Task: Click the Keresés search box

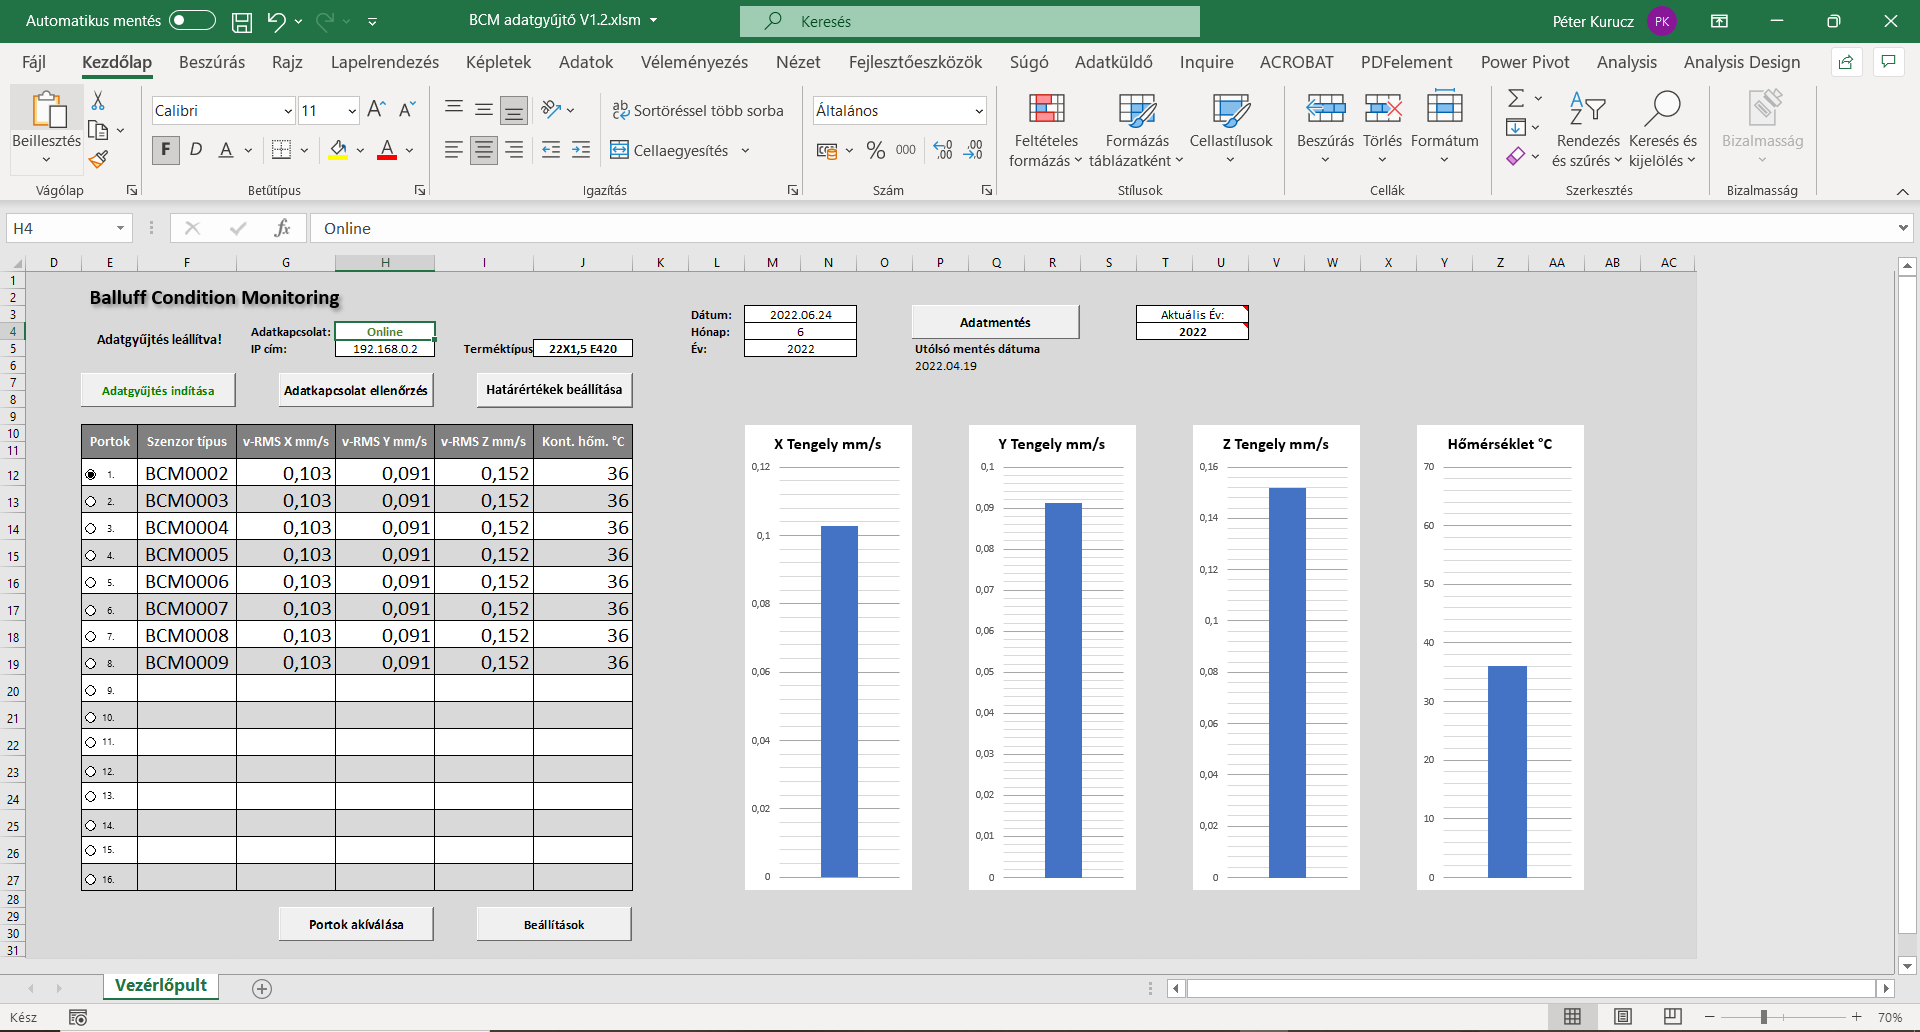Action: tap(969, 21)
